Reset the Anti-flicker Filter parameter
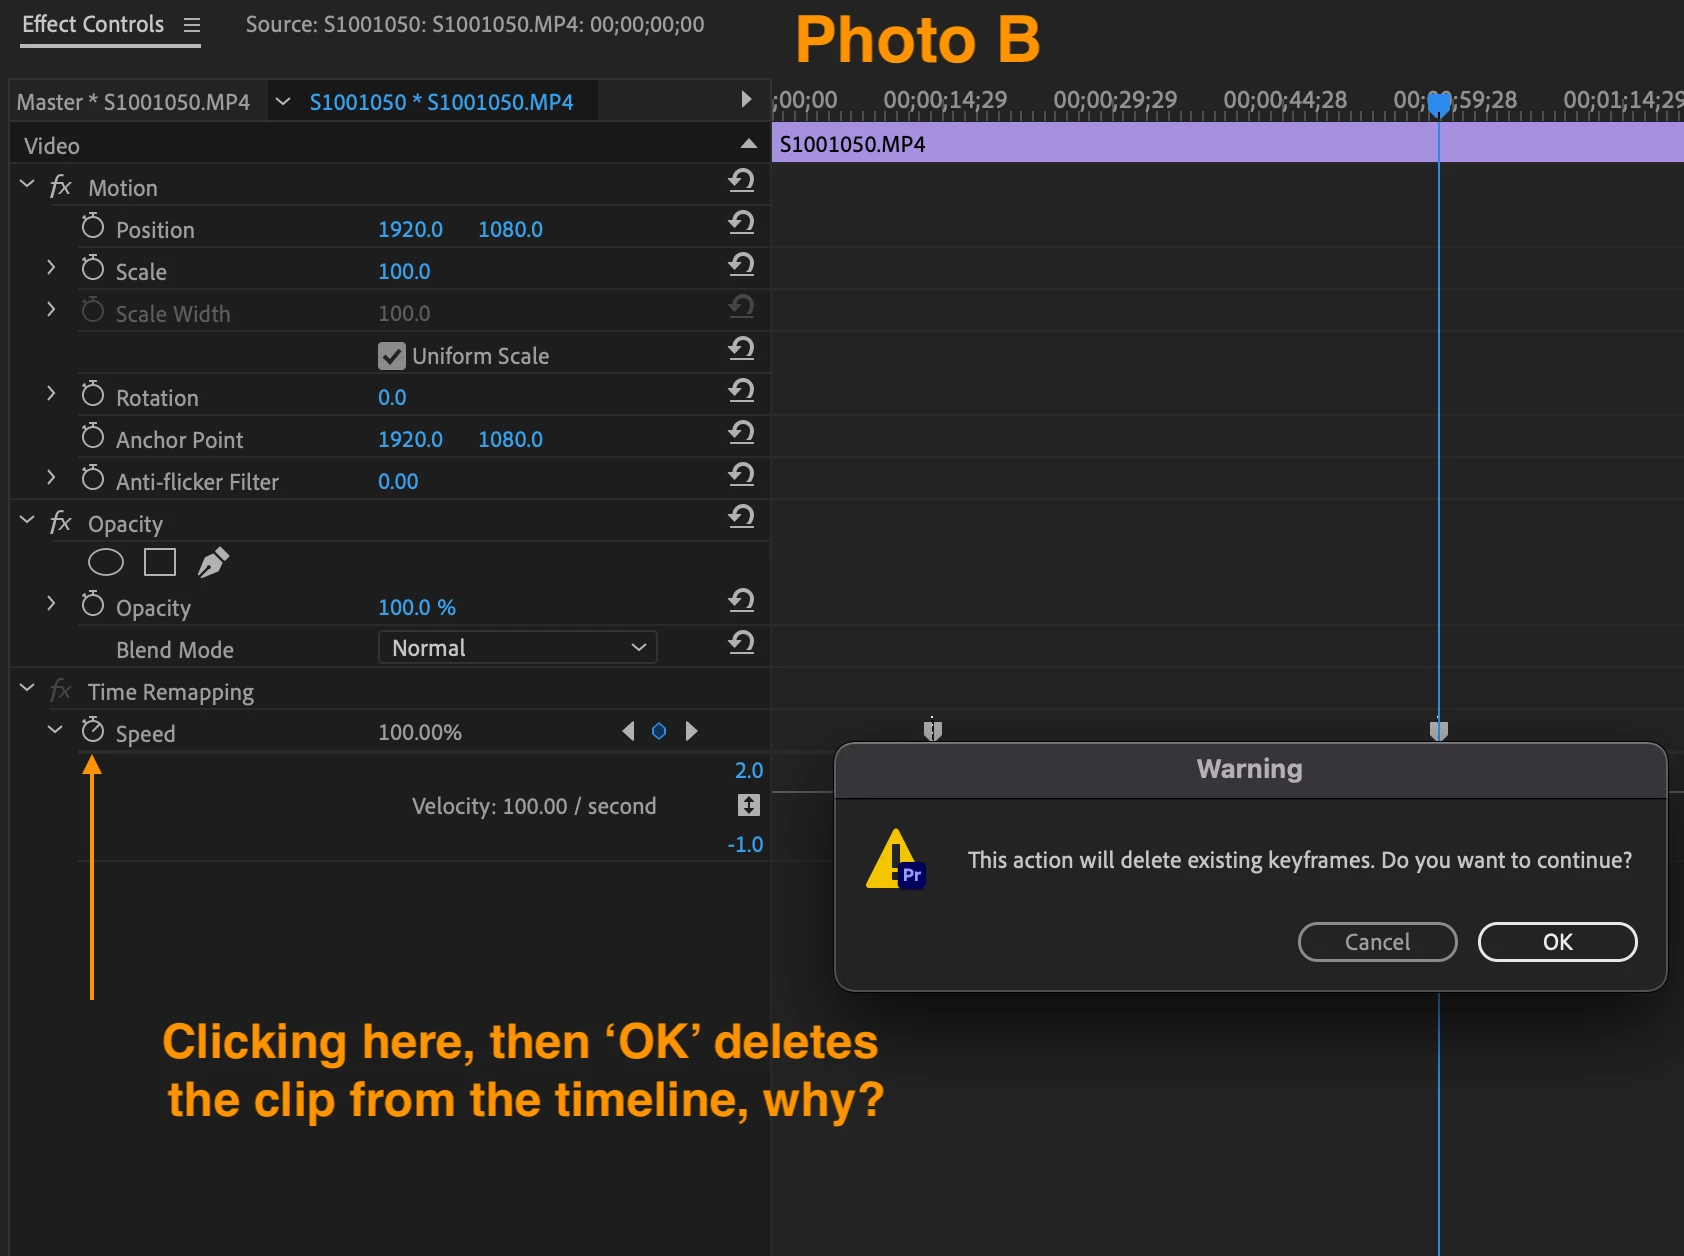This screenshot has height=1256, width=1684. click(x=741, y=475)
